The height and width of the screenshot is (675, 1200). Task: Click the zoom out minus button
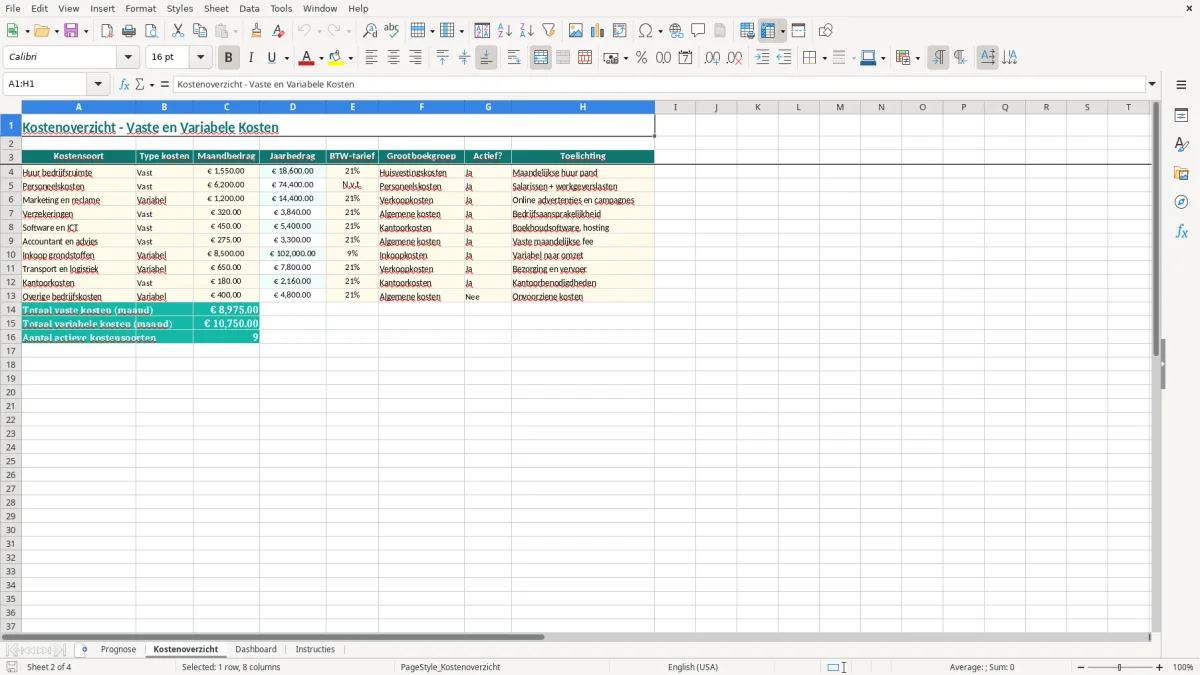pos(1080,667)
